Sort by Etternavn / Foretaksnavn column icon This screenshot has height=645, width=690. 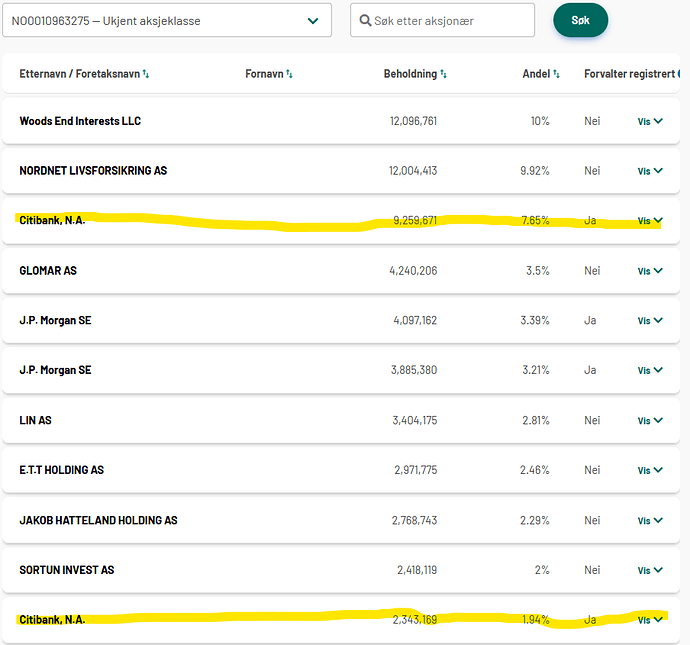coord(146,74)
